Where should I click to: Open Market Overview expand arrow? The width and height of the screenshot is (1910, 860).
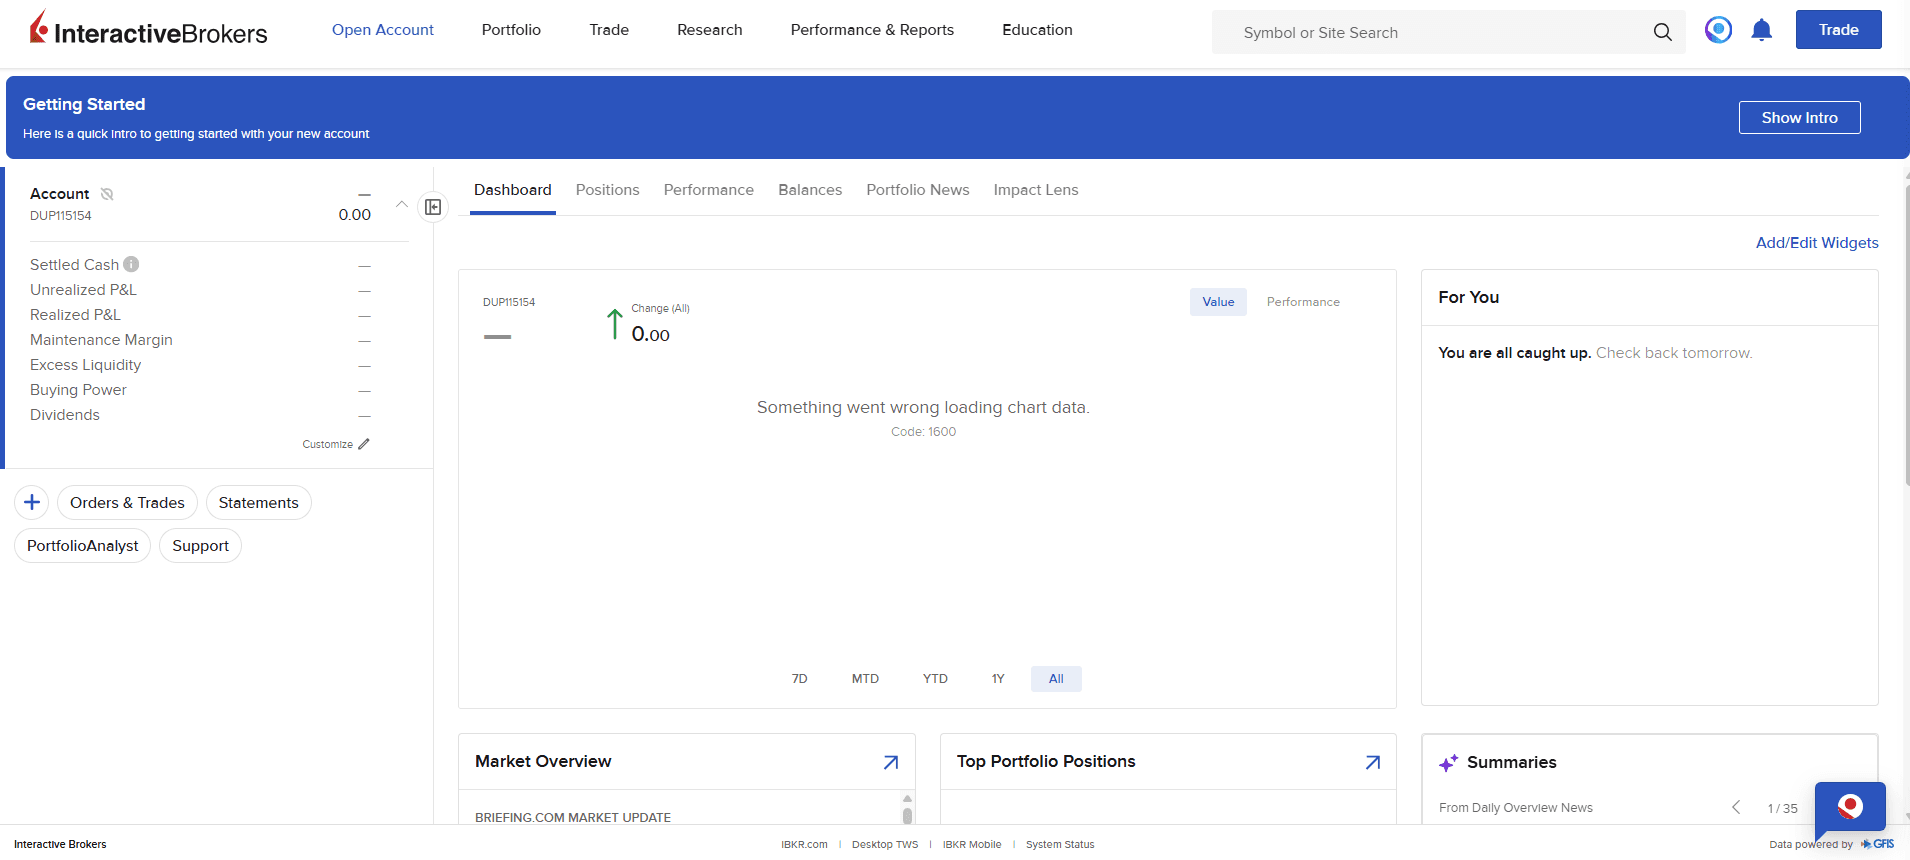pyautogui.click(x=890, y=762)
